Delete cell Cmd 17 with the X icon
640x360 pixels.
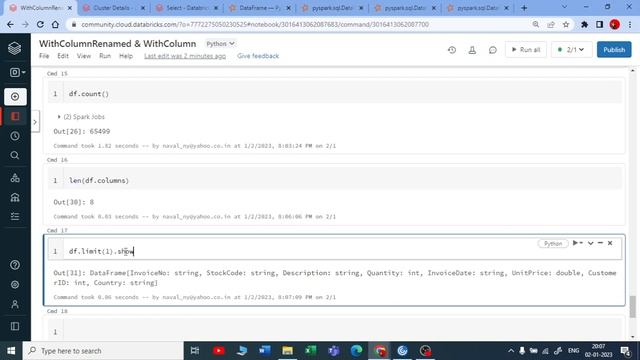[x=610, y=243]
